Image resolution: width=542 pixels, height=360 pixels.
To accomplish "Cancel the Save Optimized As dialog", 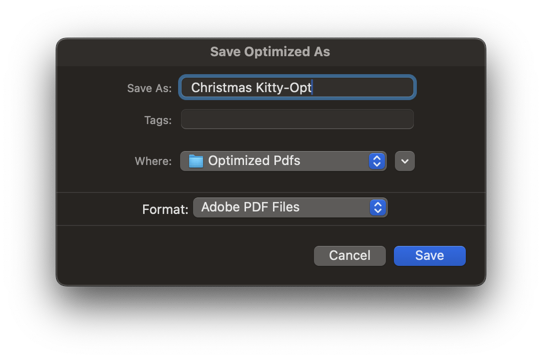I will 349,256.
